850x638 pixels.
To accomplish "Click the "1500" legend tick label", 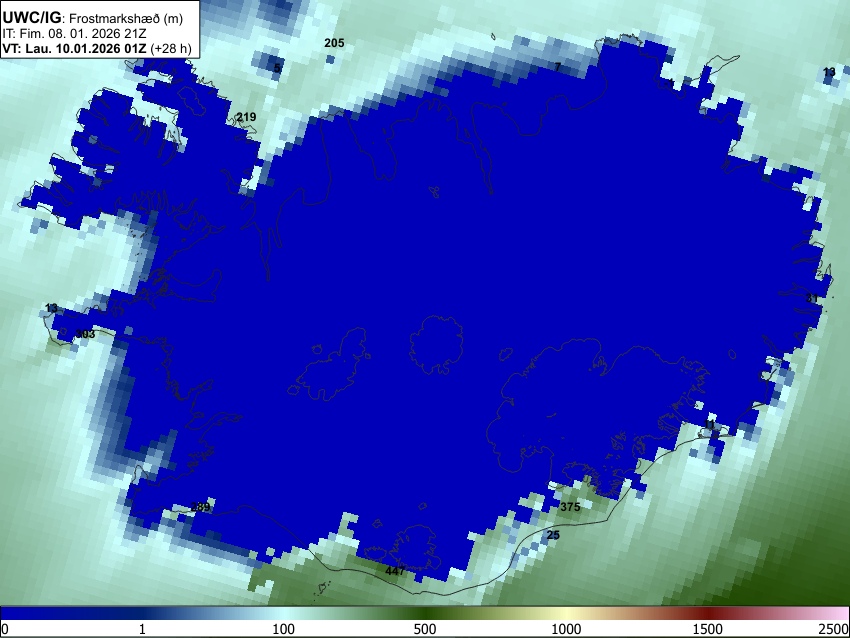I will click(708, 629).
